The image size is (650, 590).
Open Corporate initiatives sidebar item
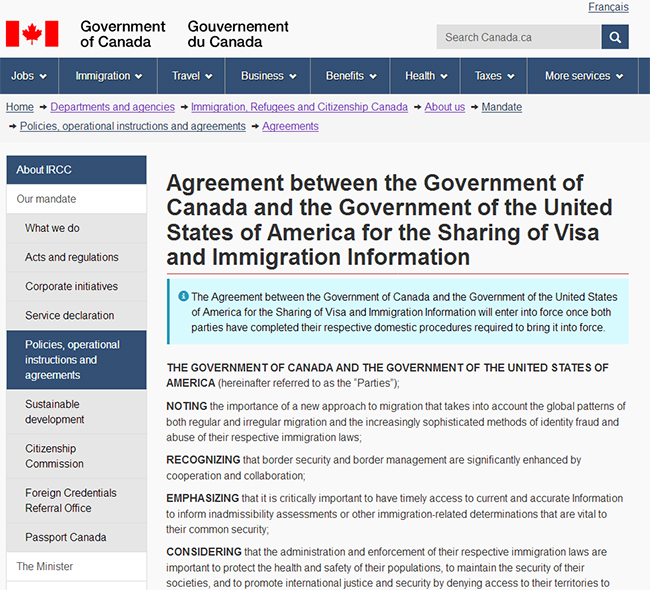pos(76,286)
